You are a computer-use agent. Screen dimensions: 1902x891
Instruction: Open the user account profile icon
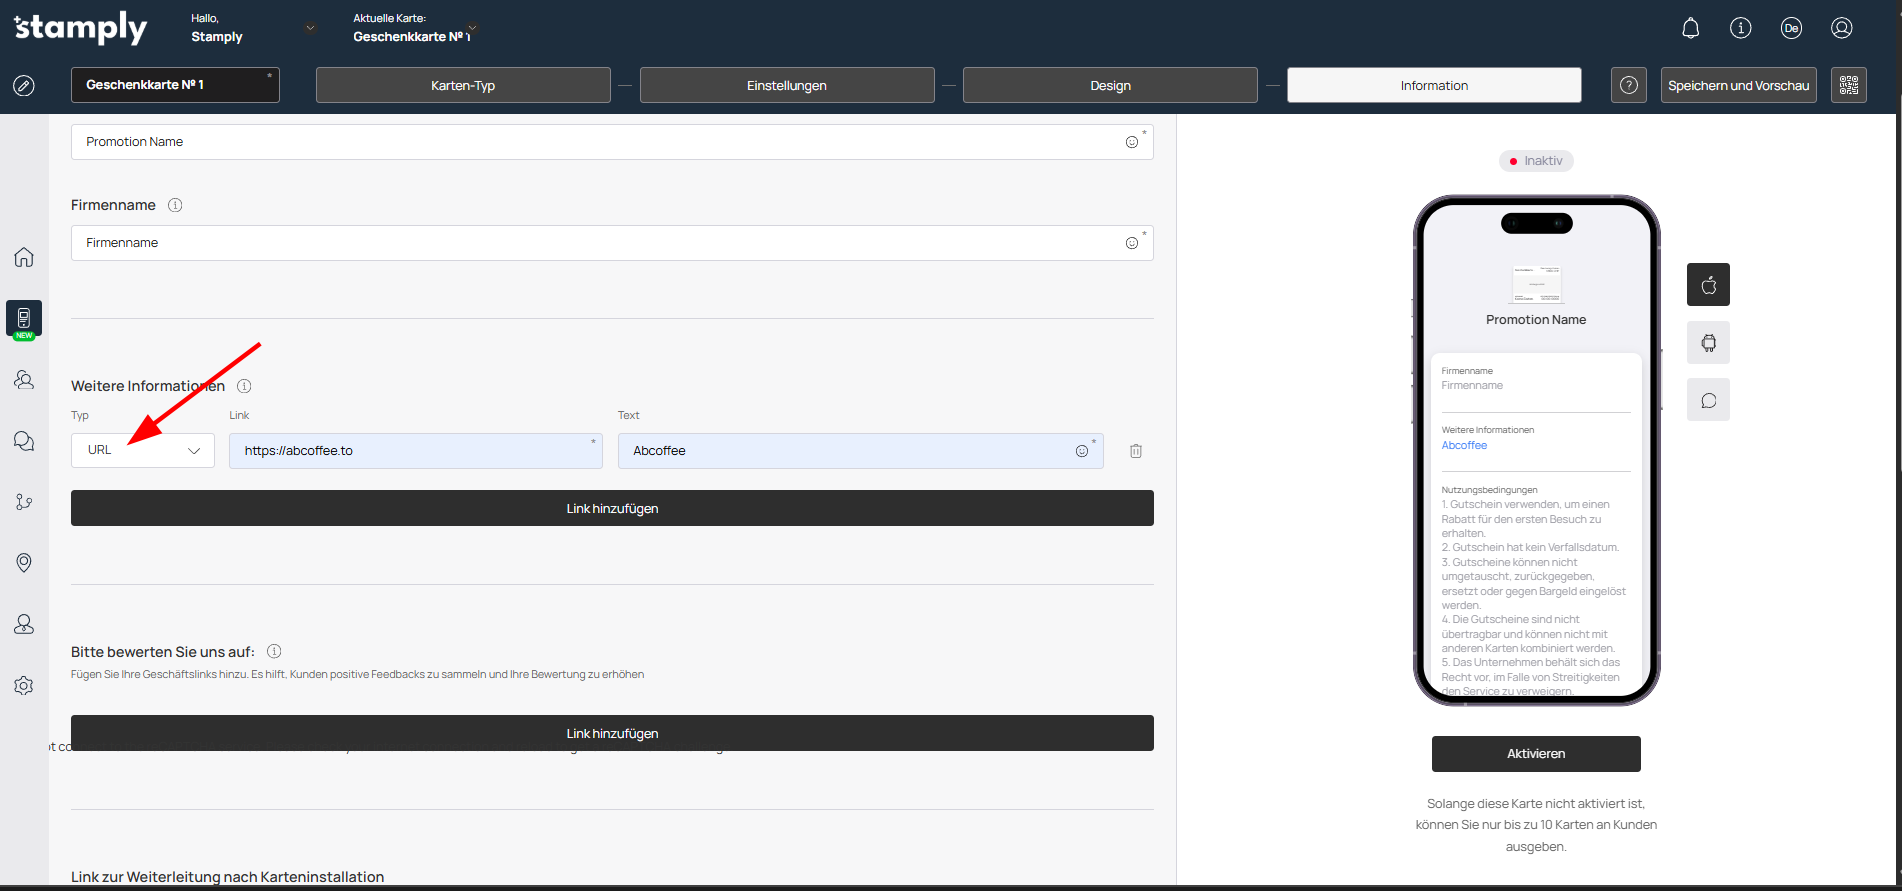1841,28
